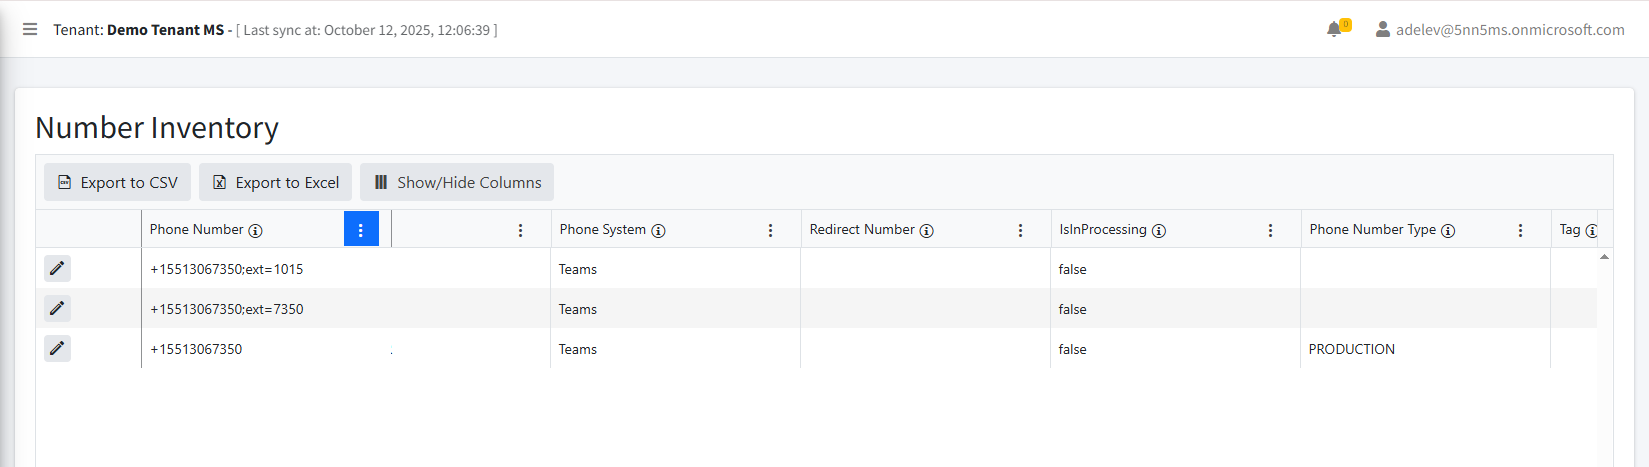This screenshot has height=467, width=1649.
Task: Open Phone Number column options menu
Action: pyautogui.click(x=361, y=230)
